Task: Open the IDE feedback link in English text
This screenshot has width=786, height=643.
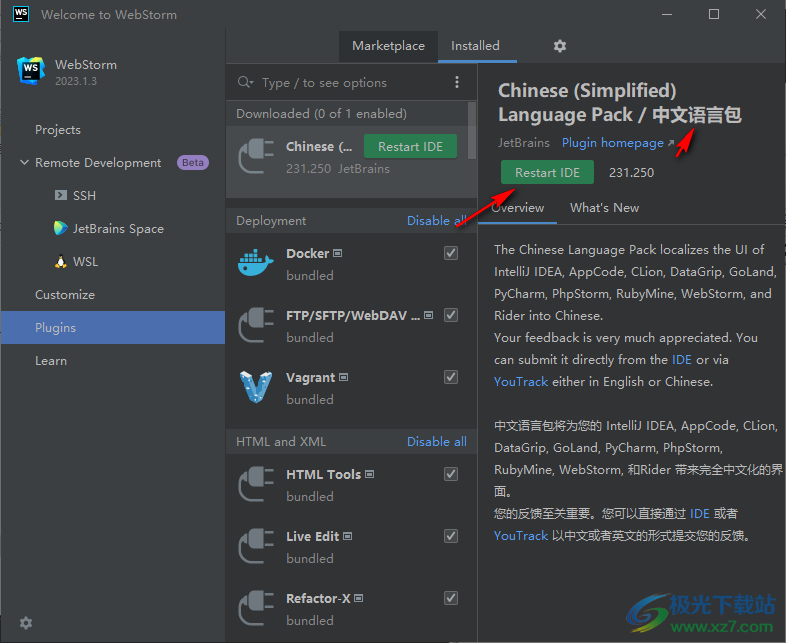Action: click(681, 360)
